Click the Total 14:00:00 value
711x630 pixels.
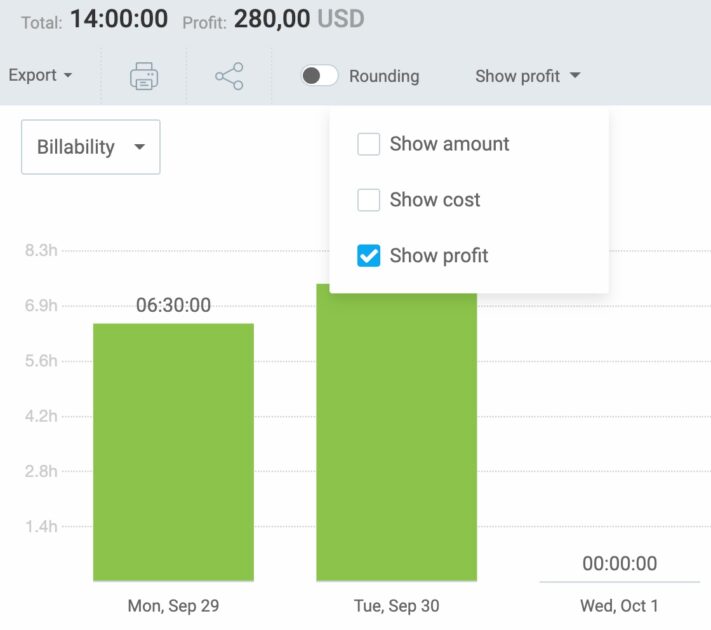(x=119, y=18)
